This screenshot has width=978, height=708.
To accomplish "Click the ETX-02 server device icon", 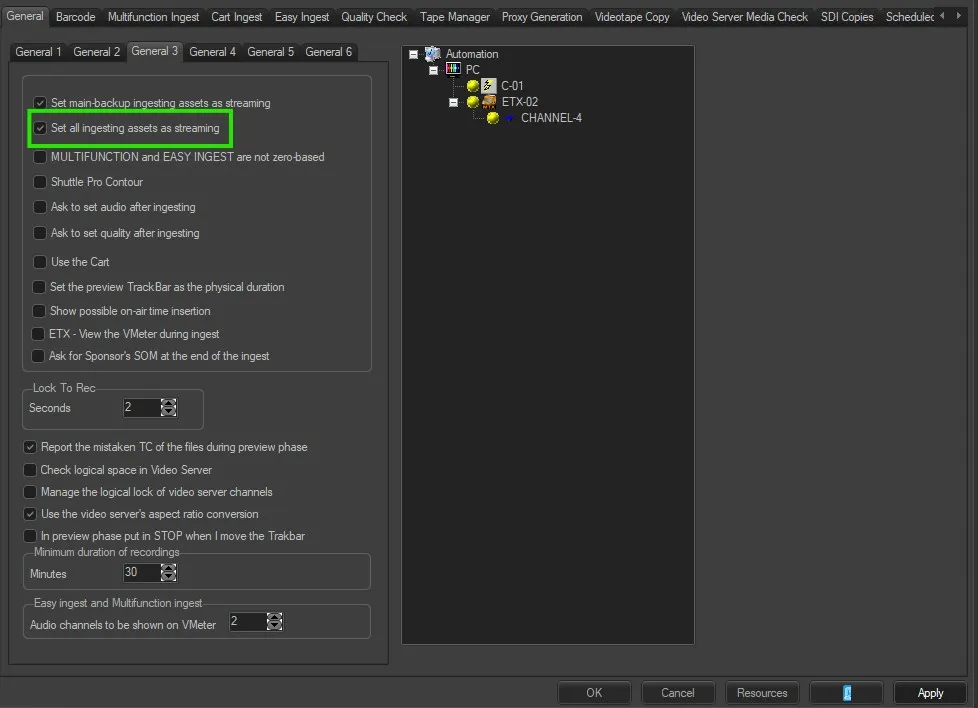I will [489, 102].
